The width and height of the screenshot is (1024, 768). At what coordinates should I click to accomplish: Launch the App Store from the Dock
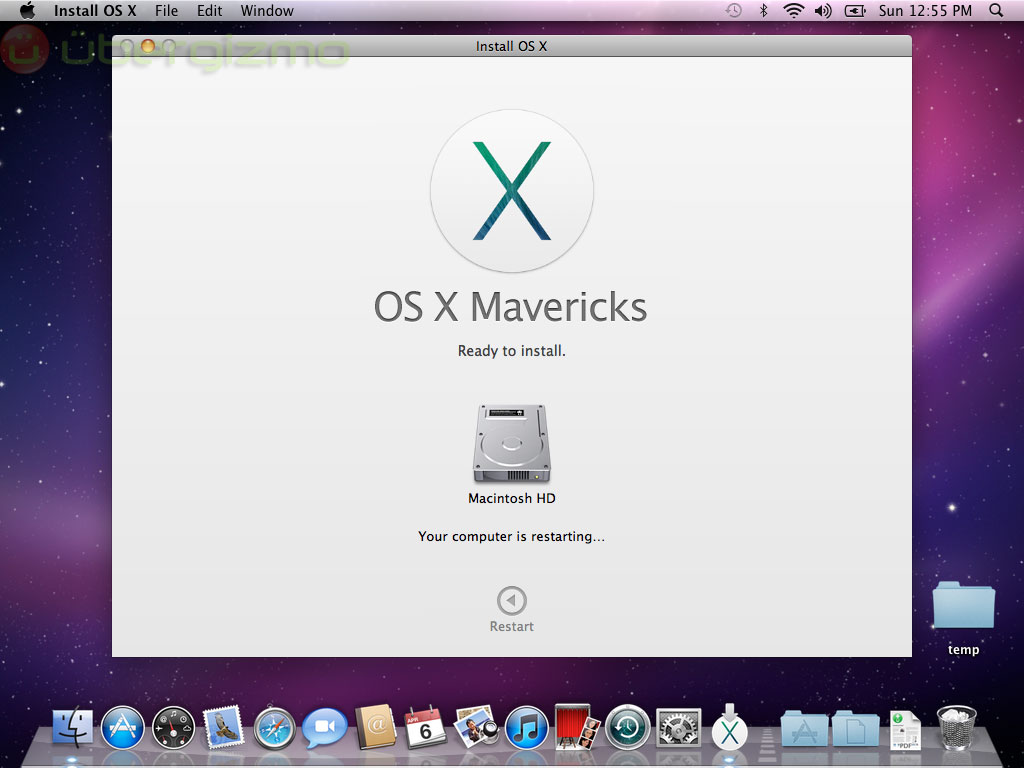[123, 728]
